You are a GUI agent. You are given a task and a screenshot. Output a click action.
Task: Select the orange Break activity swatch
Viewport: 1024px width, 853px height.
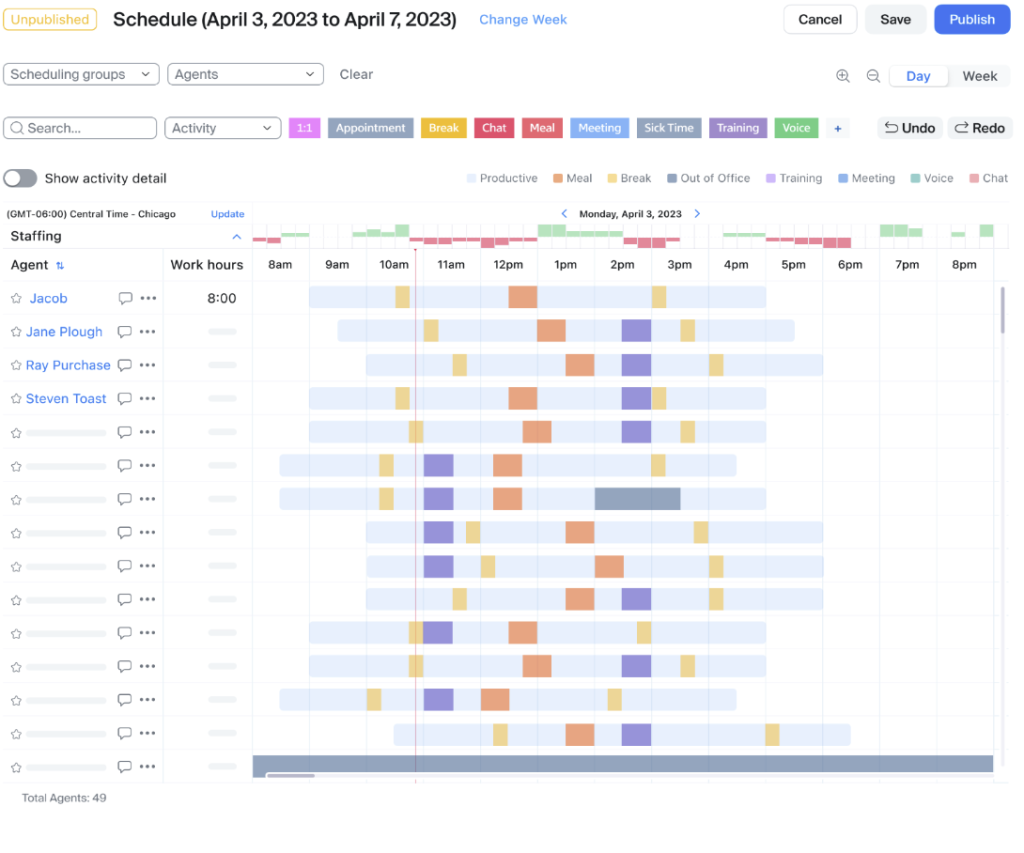[443, 128]
